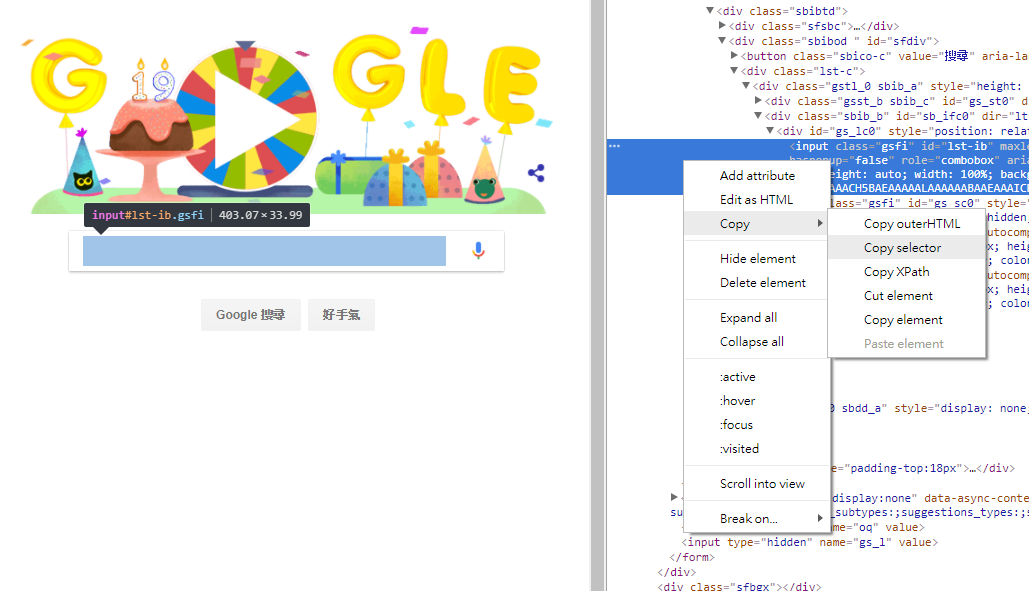Select the closing </form> tag row

click(692, 558)
